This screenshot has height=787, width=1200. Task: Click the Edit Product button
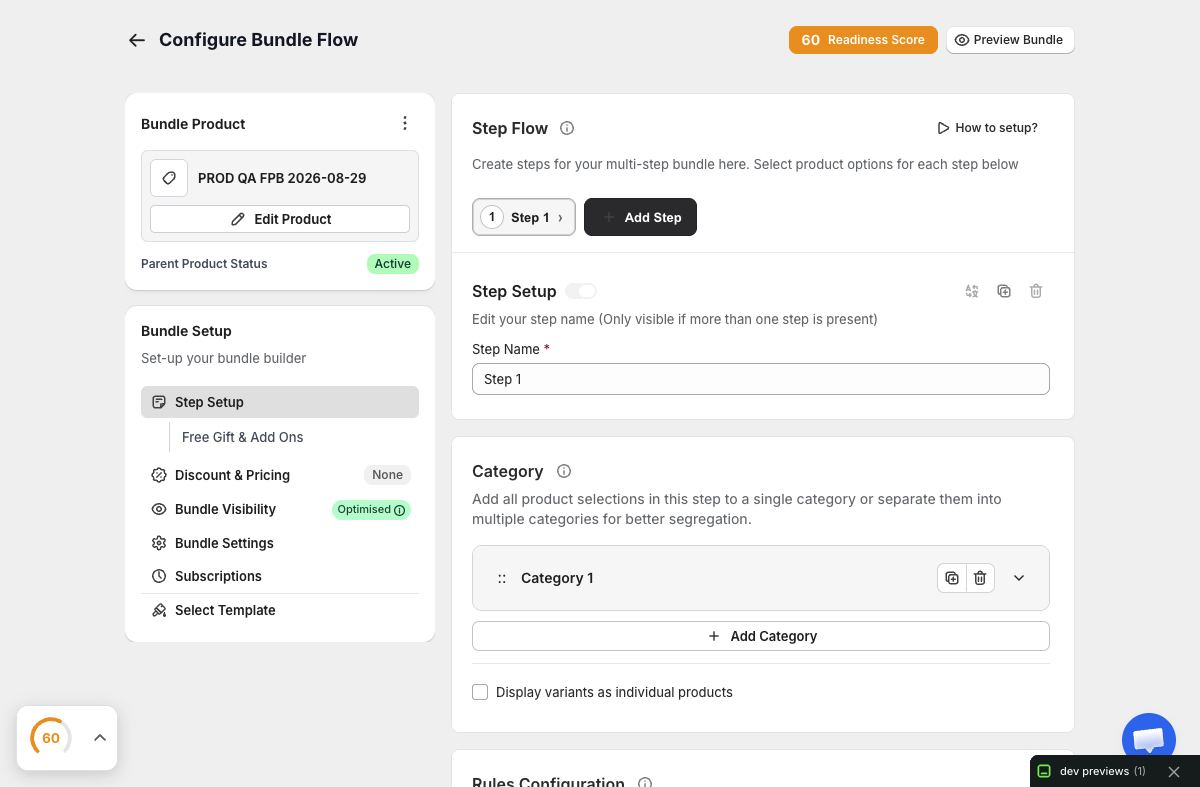[x=280, y=219]
